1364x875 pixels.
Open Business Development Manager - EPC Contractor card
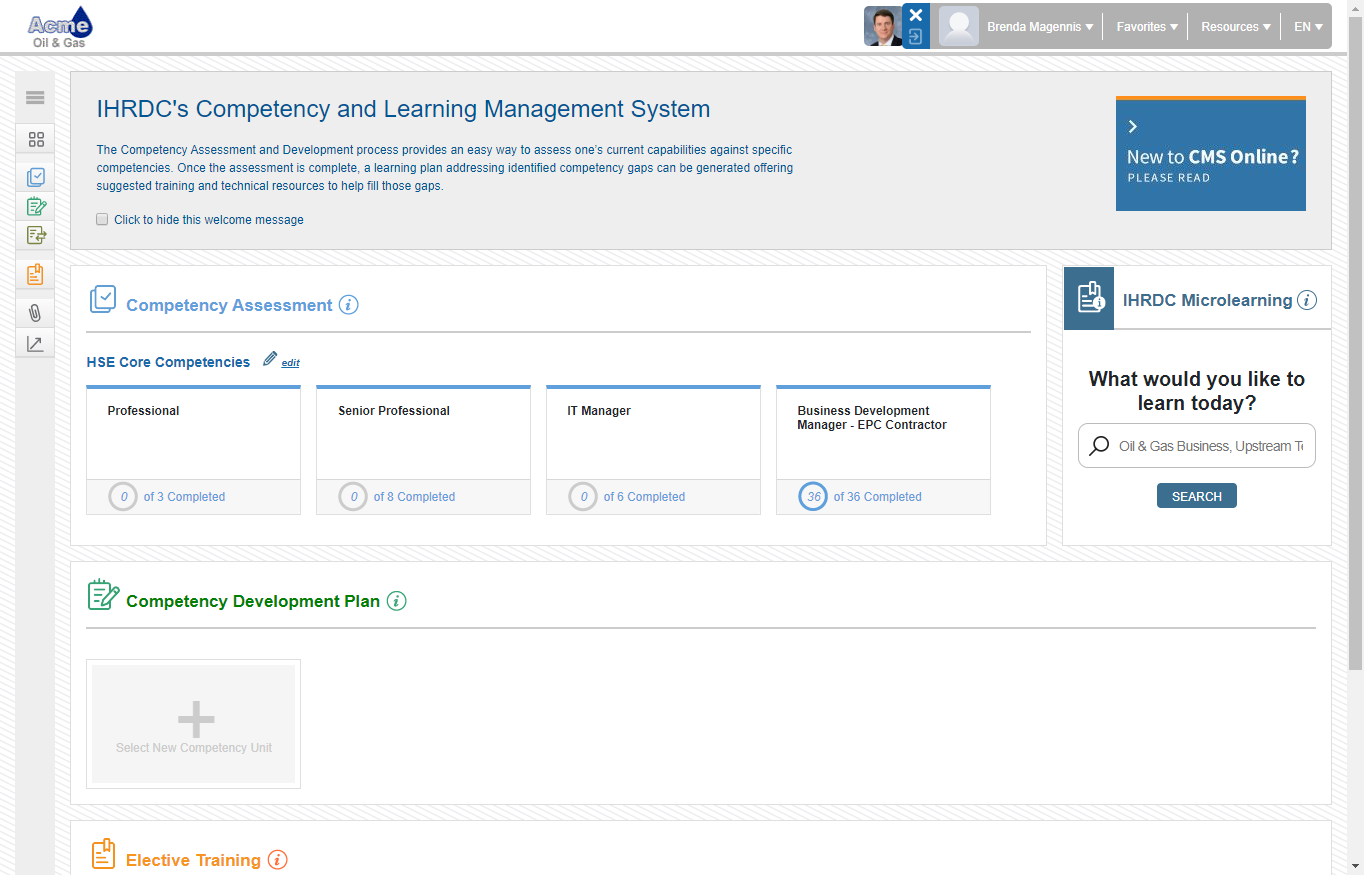884,450
